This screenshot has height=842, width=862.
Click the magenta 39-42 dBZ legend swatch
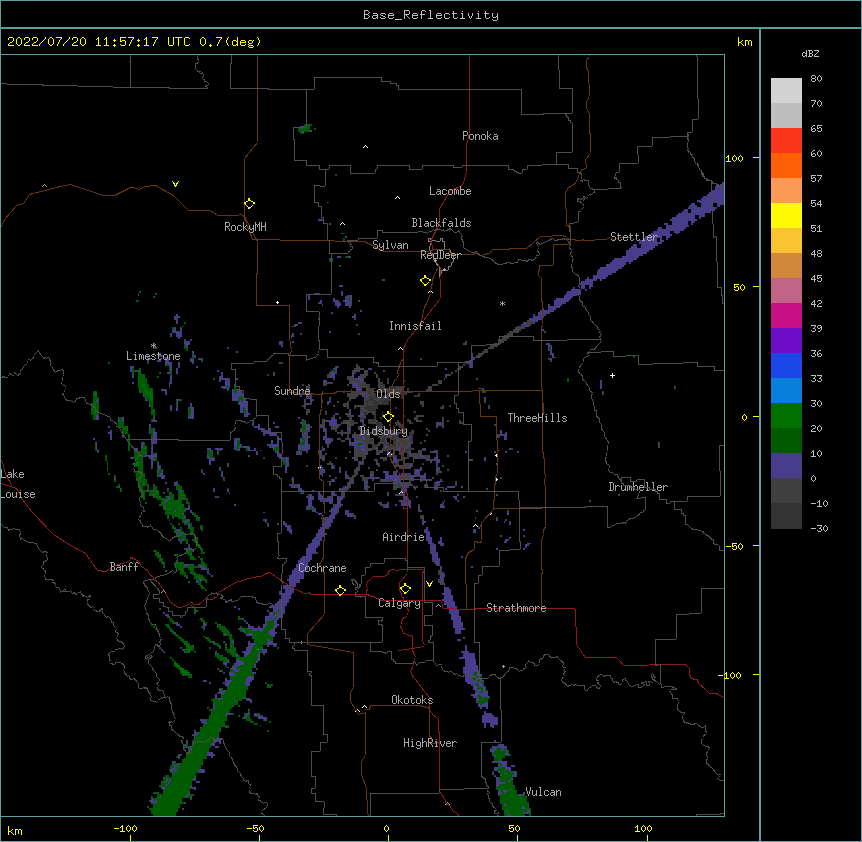pos(786,316)
